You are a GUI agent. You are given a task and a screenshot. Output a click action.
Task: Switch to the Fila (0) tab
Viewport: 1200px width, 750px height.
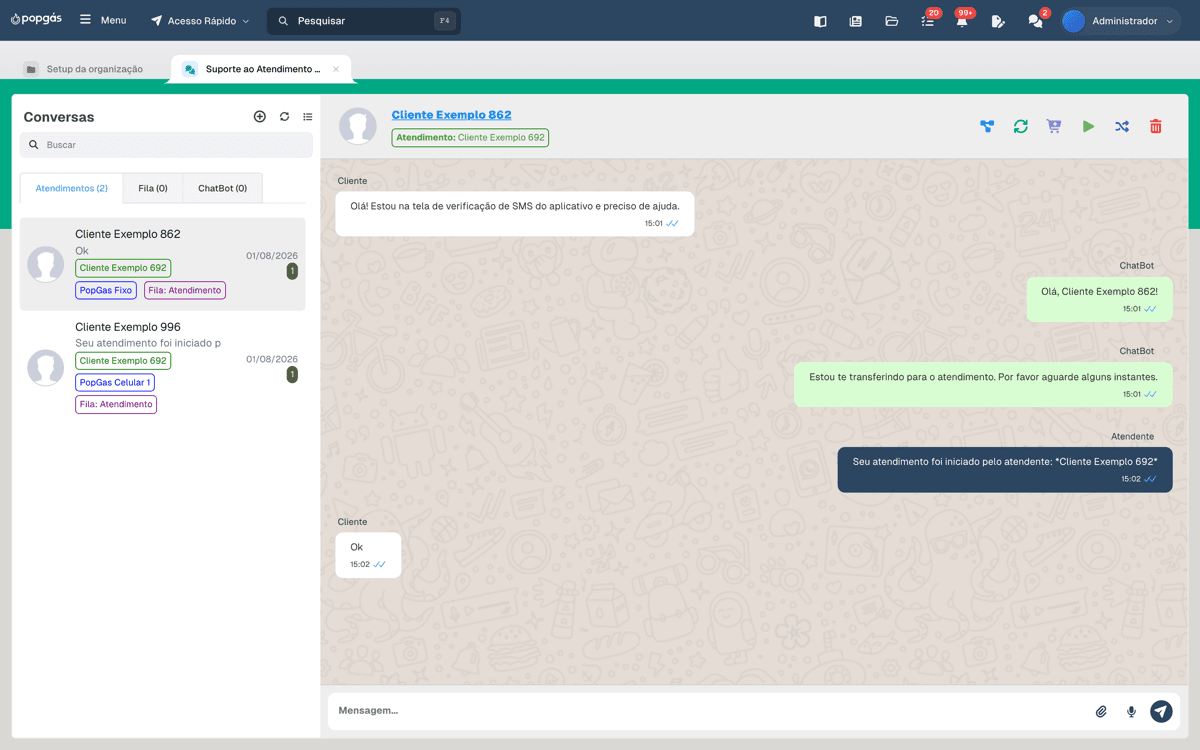point(153,188)
